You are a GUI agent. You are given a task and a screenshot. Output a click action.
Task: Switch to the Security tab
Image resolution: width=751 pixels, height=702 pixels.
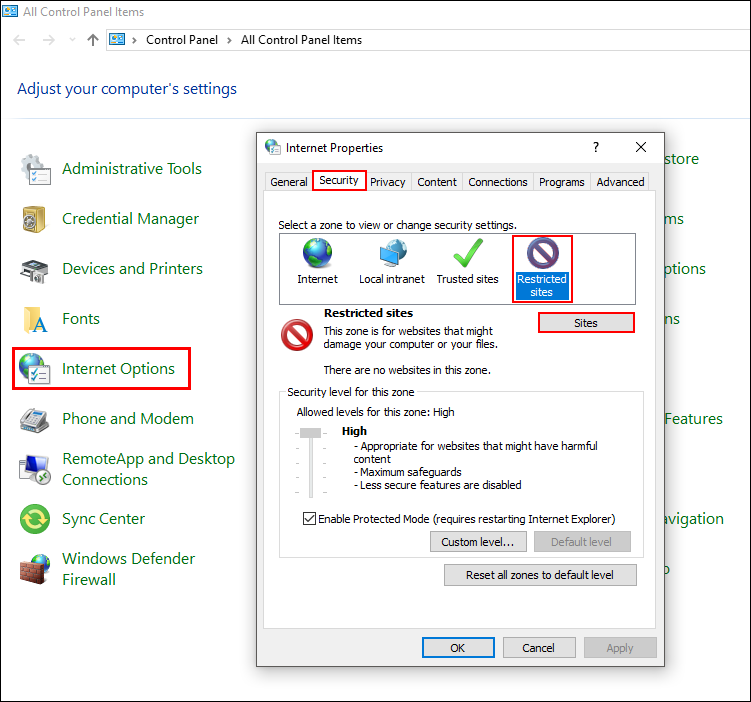pos(339,180)
